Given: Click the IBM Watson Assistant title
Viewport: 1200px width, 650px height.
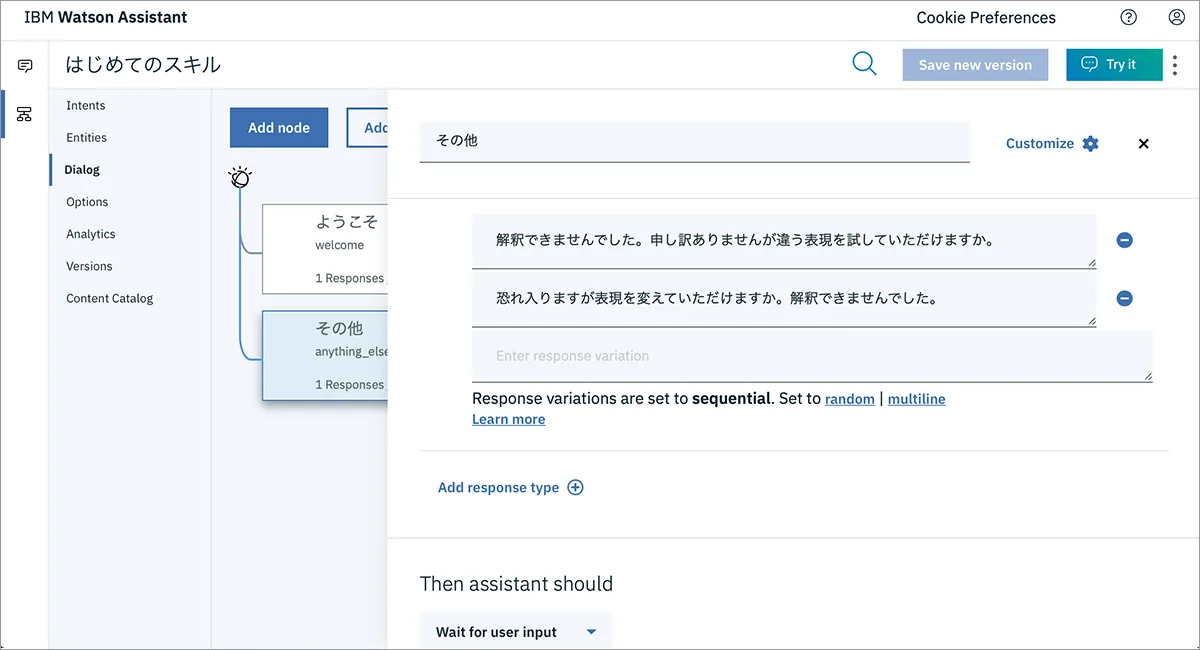Looking at the screenshot, I should click(106, 17).
